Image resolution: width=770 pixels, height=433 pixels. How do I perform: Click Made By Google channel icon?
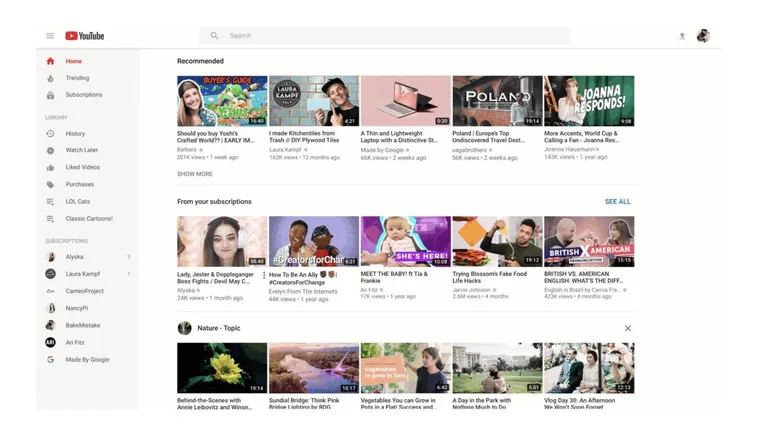click(x=50, y=359)
